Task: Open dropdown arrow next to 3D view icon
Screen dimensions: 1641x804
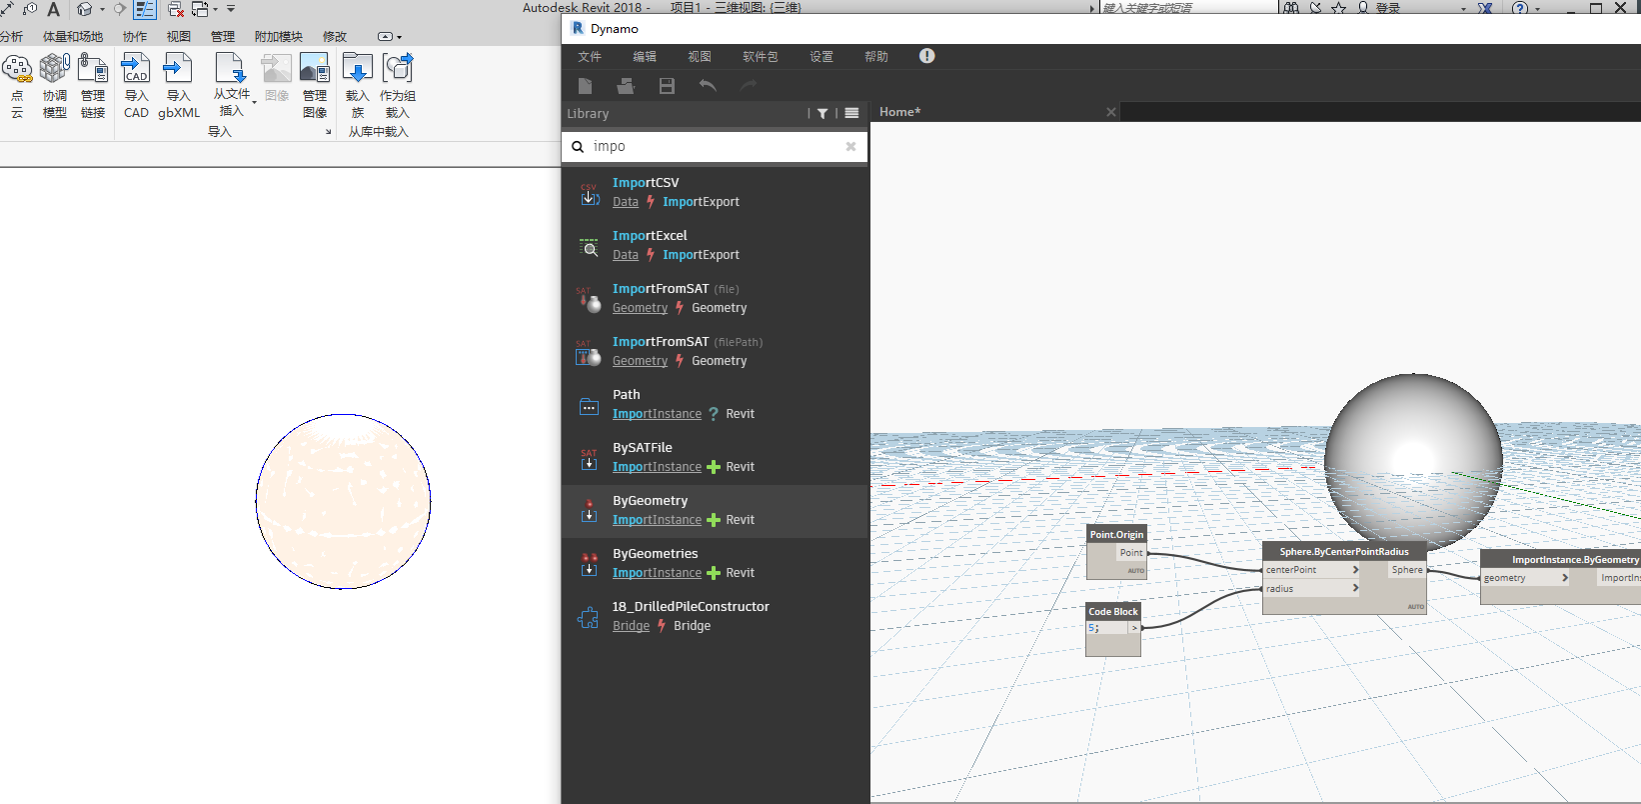Action: click(x=102, y=9)
